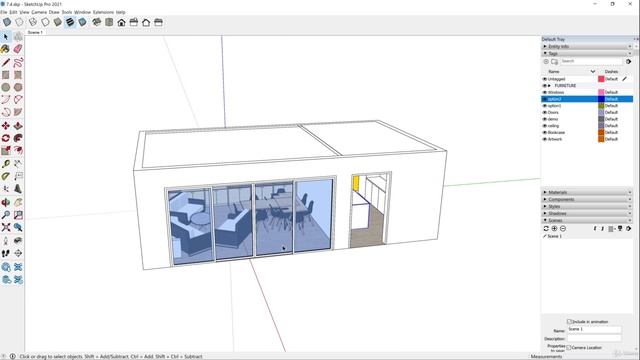
Task: Switch to Front view house icon
Action: point(122,22)
